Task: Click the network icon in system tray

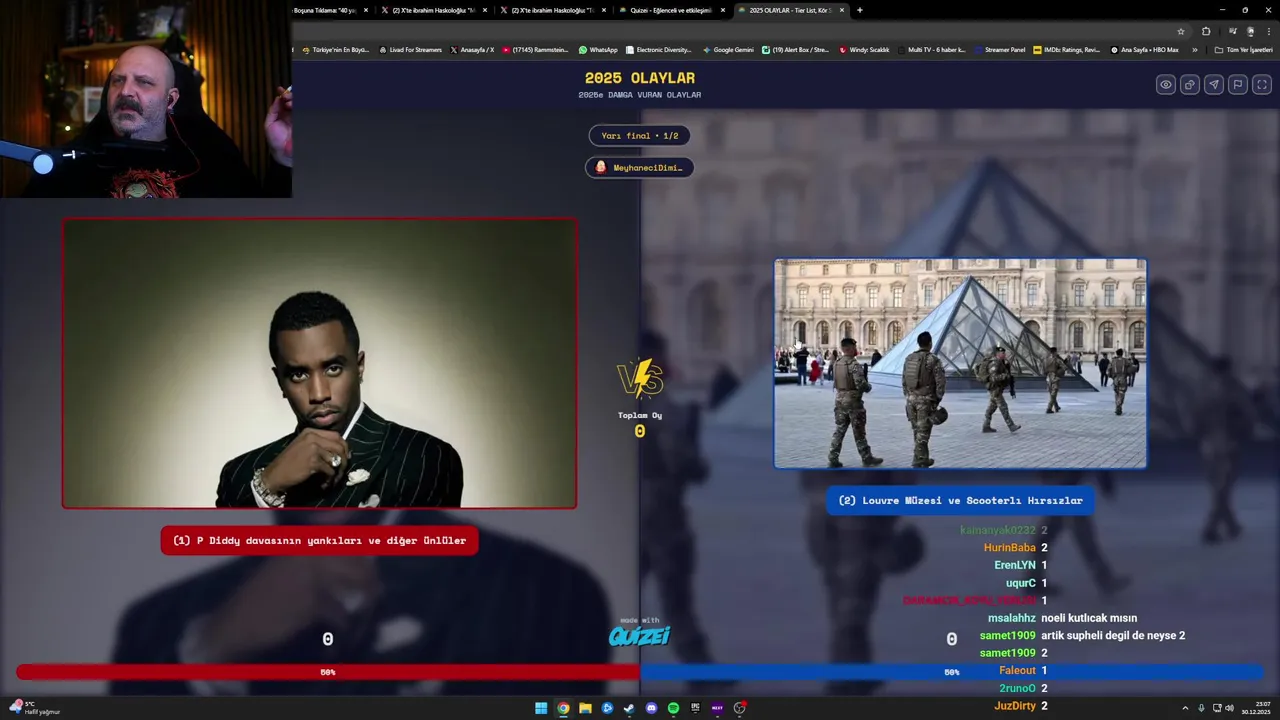Action: [1215, 708]
